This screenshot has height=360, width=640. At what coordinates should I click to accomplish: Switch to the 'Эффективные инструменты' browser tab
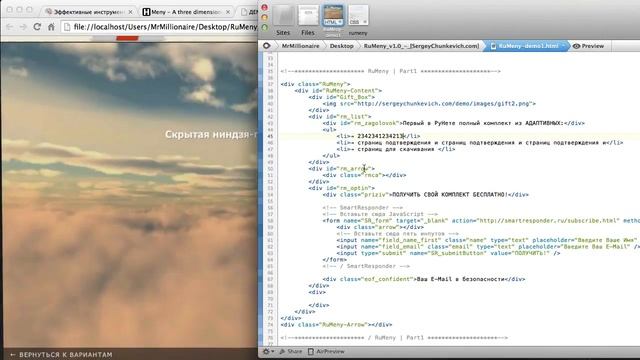coord(89,12)
